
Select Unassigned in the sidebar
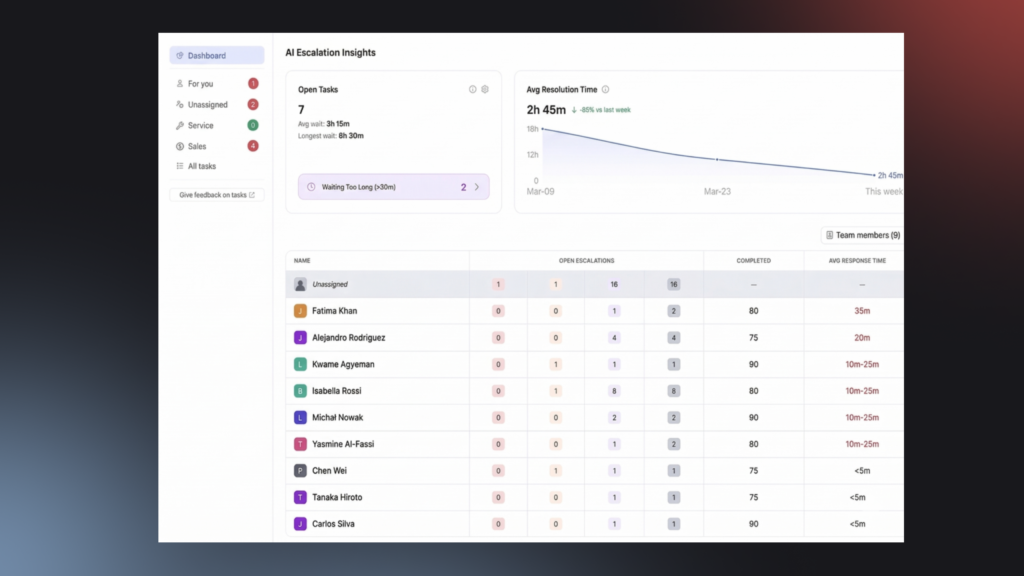click(207, 105)
